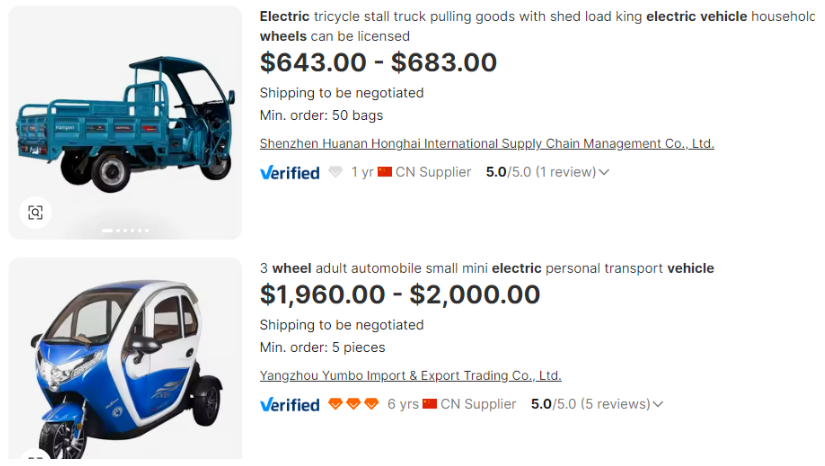Click gray diamond icon next to 1 yr
Screen dimensions: 825x466
[336, 172]
